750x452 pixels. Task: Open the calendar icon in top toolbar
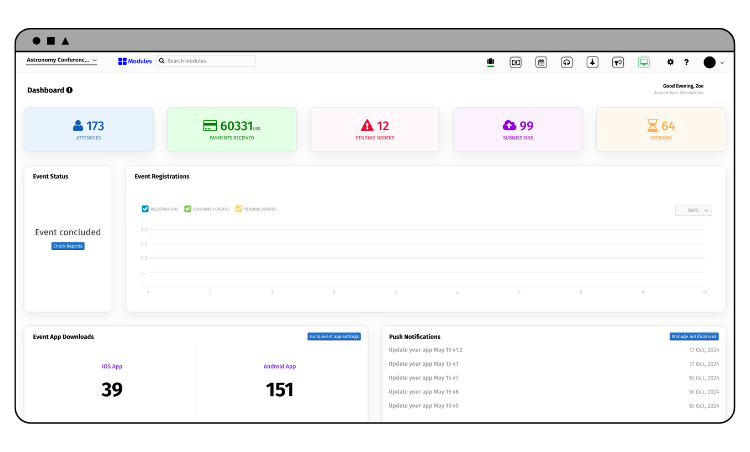(x=541, y=62)
